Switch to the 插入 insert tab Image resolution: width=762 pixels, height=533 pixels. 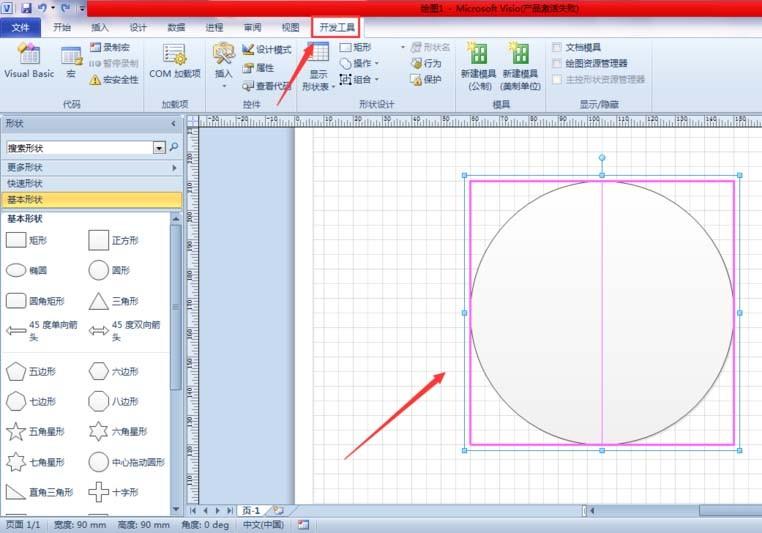pyautogui.click(x=100, y=27)
